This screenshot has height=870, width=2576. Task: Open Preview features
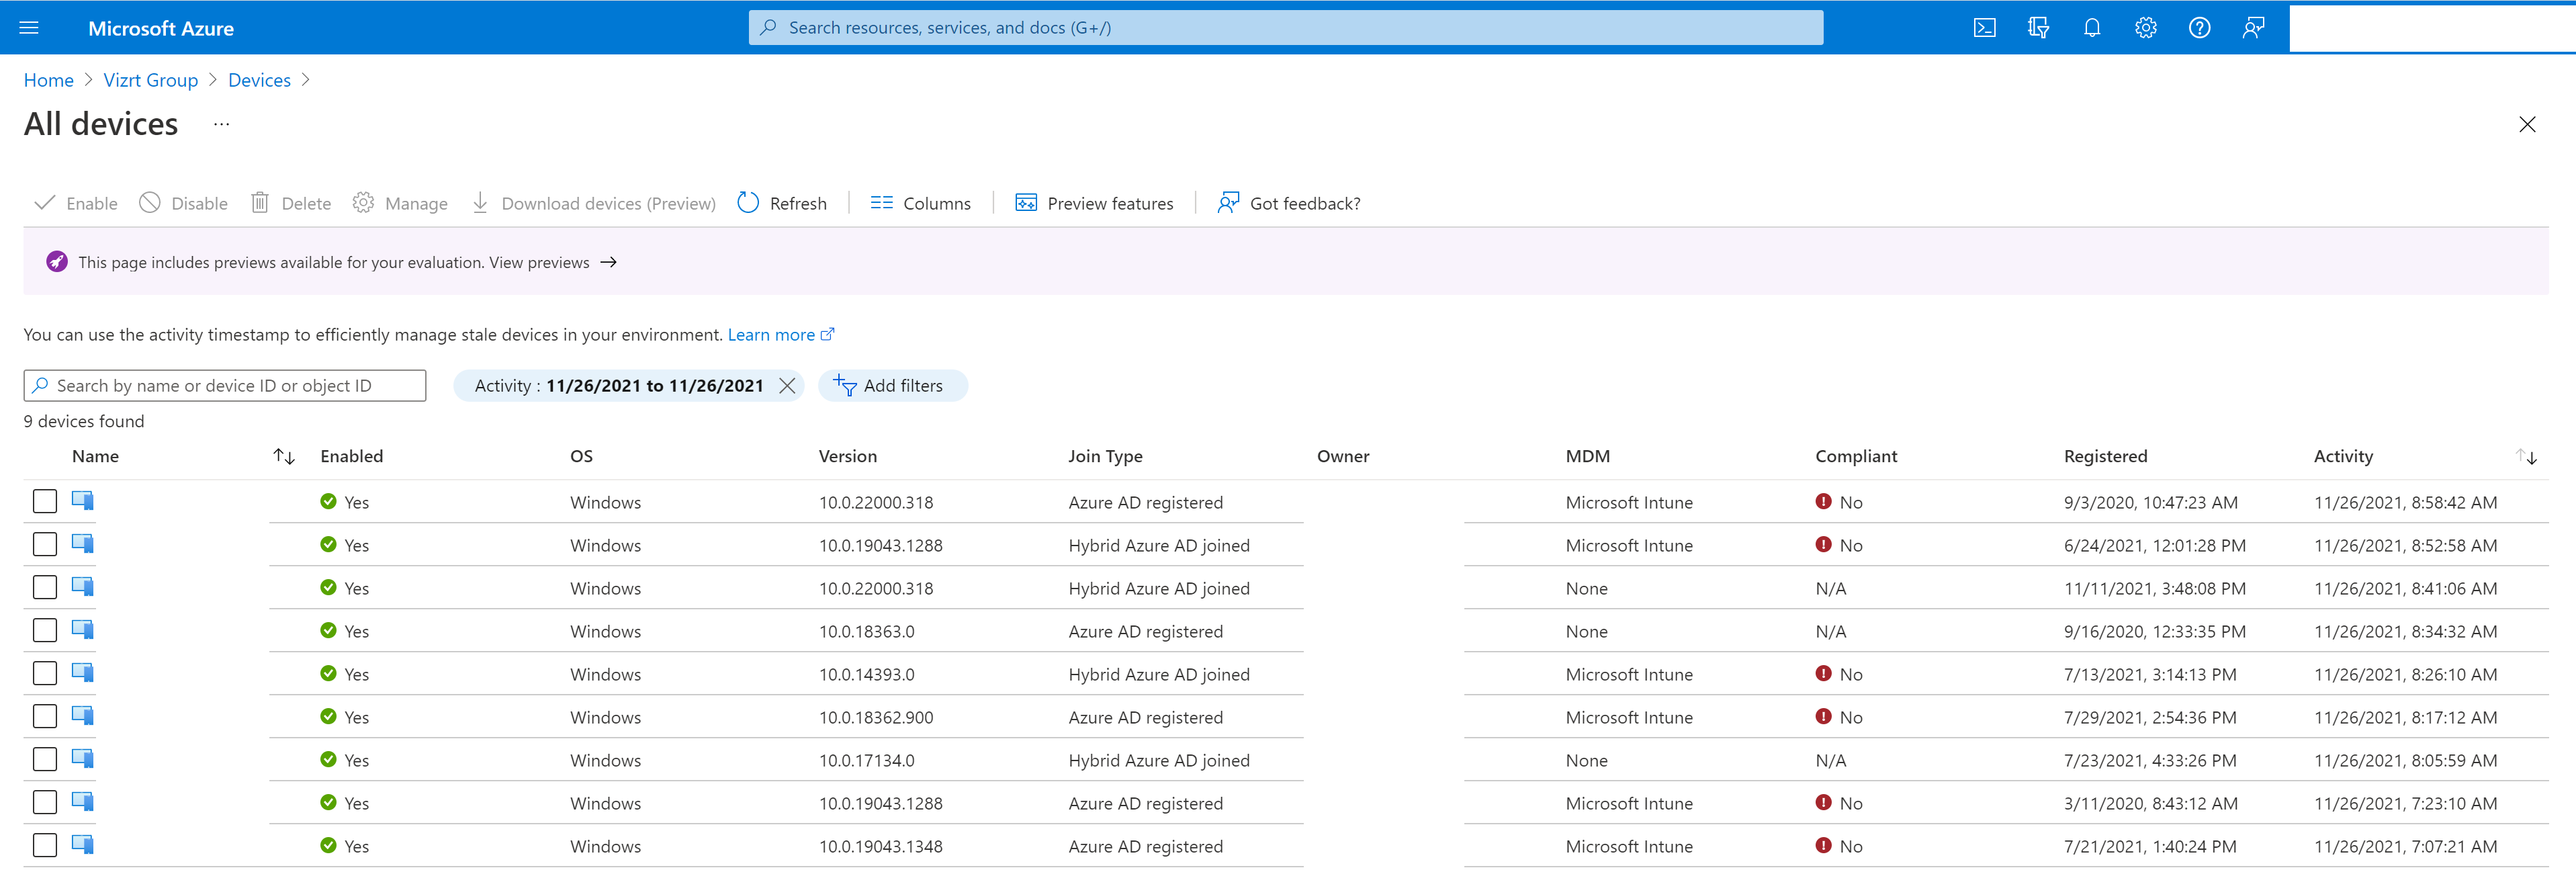click(1094, 204)
